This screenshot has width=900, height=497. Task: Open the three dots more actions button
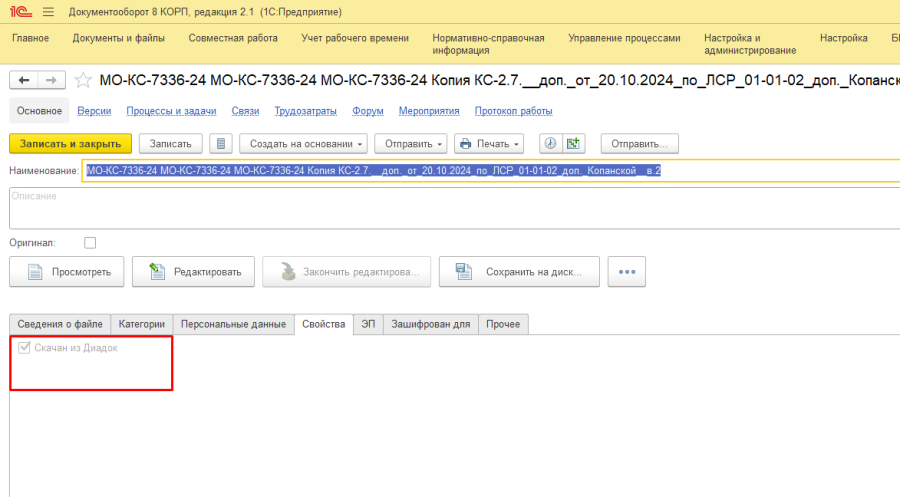[x=627, y=271]
